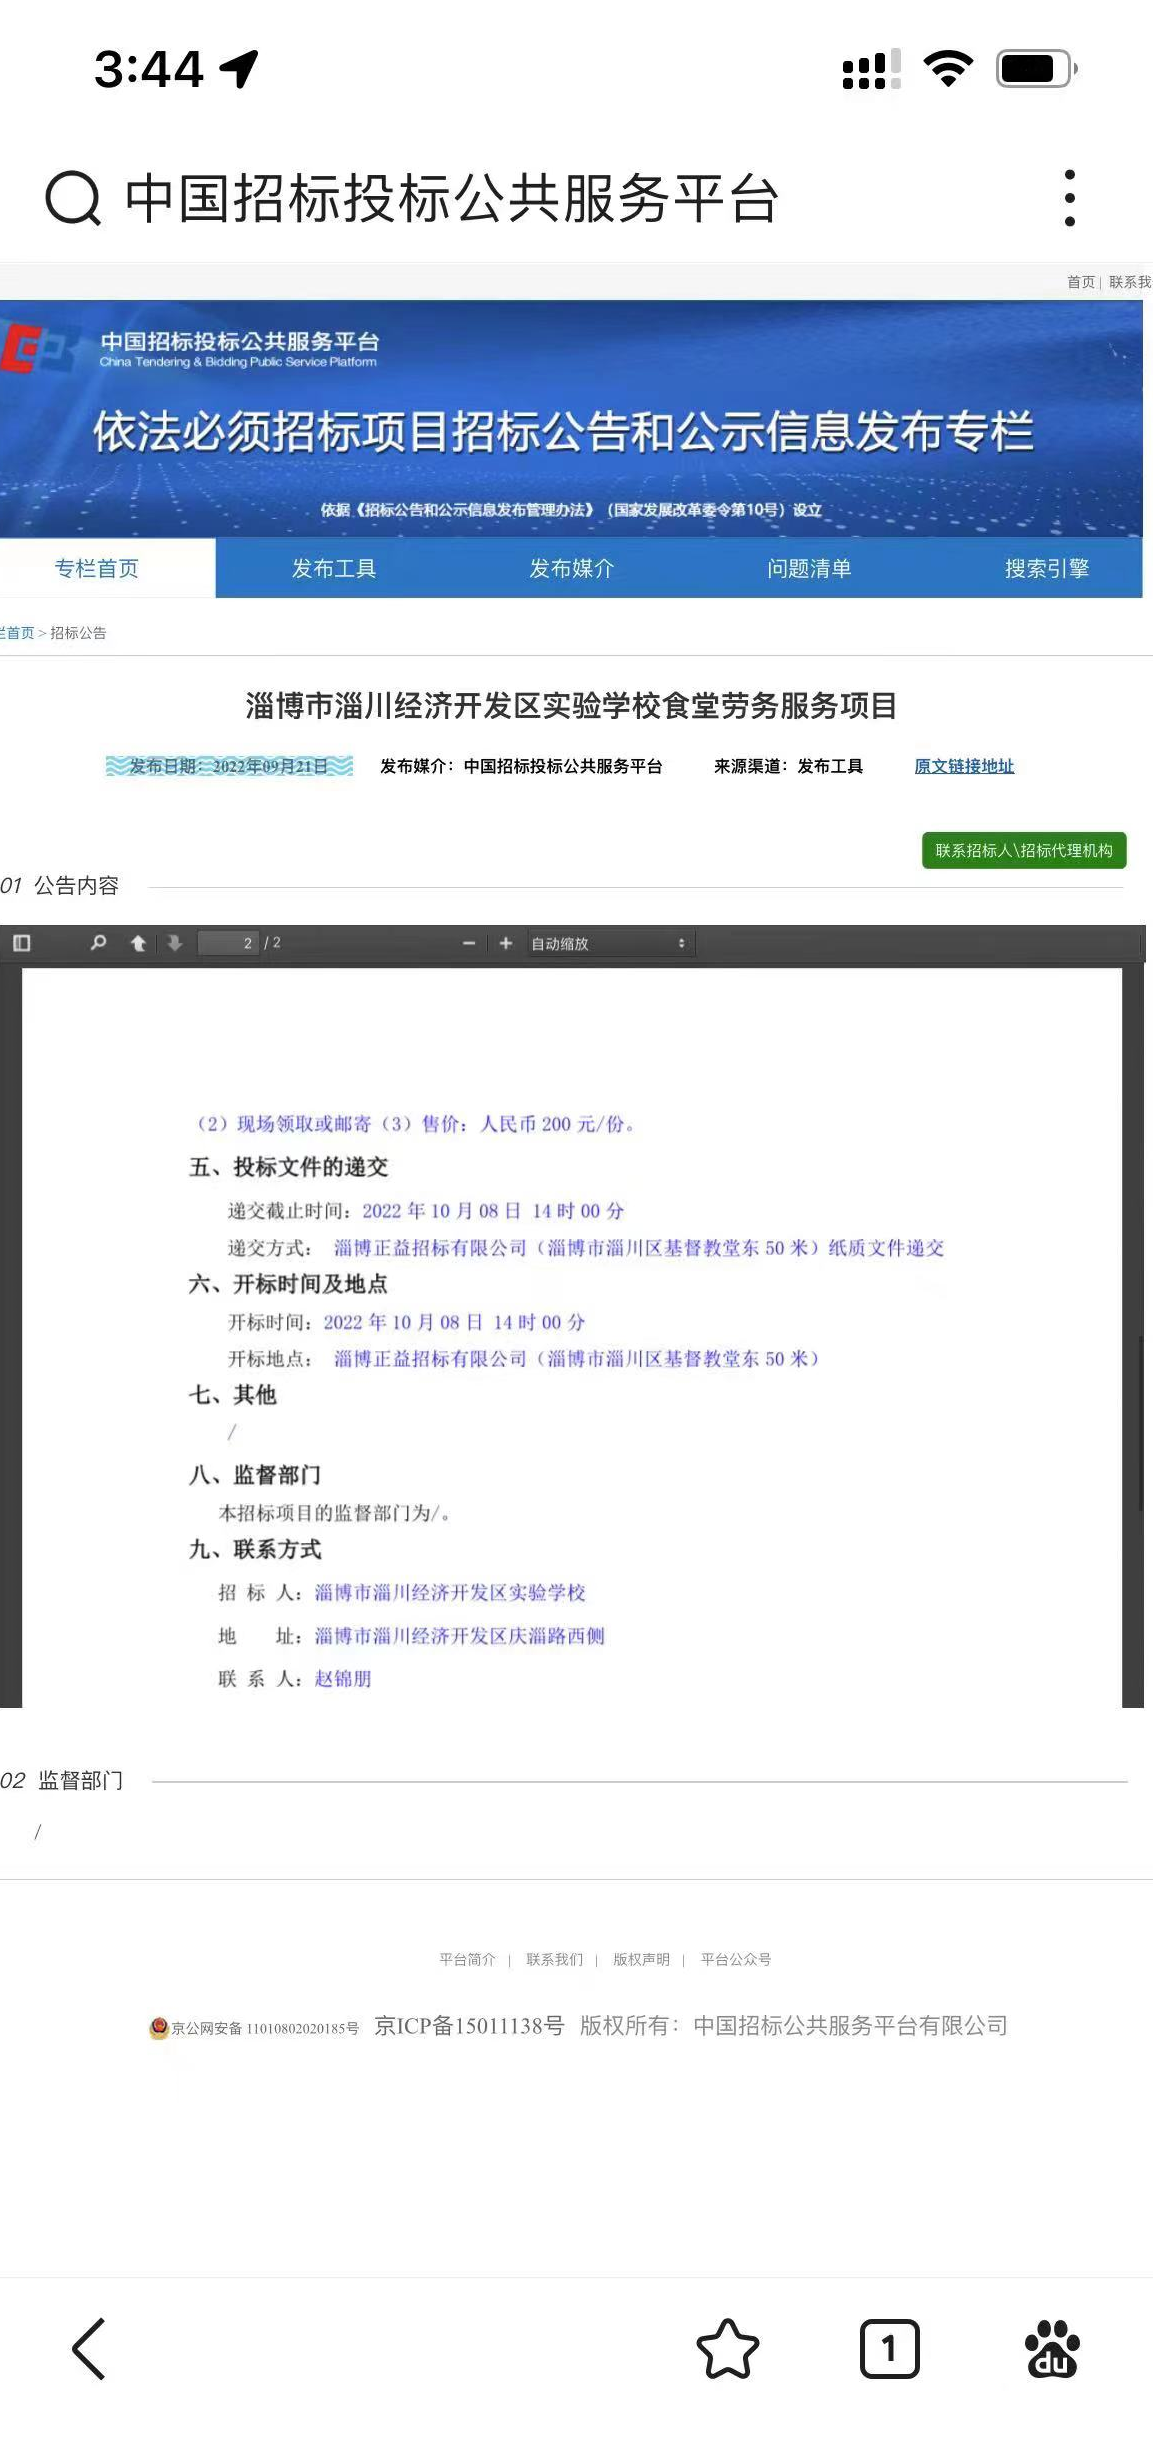Go to previous PDF page arrow
1153x2441 pixels.
click(138, 943)
